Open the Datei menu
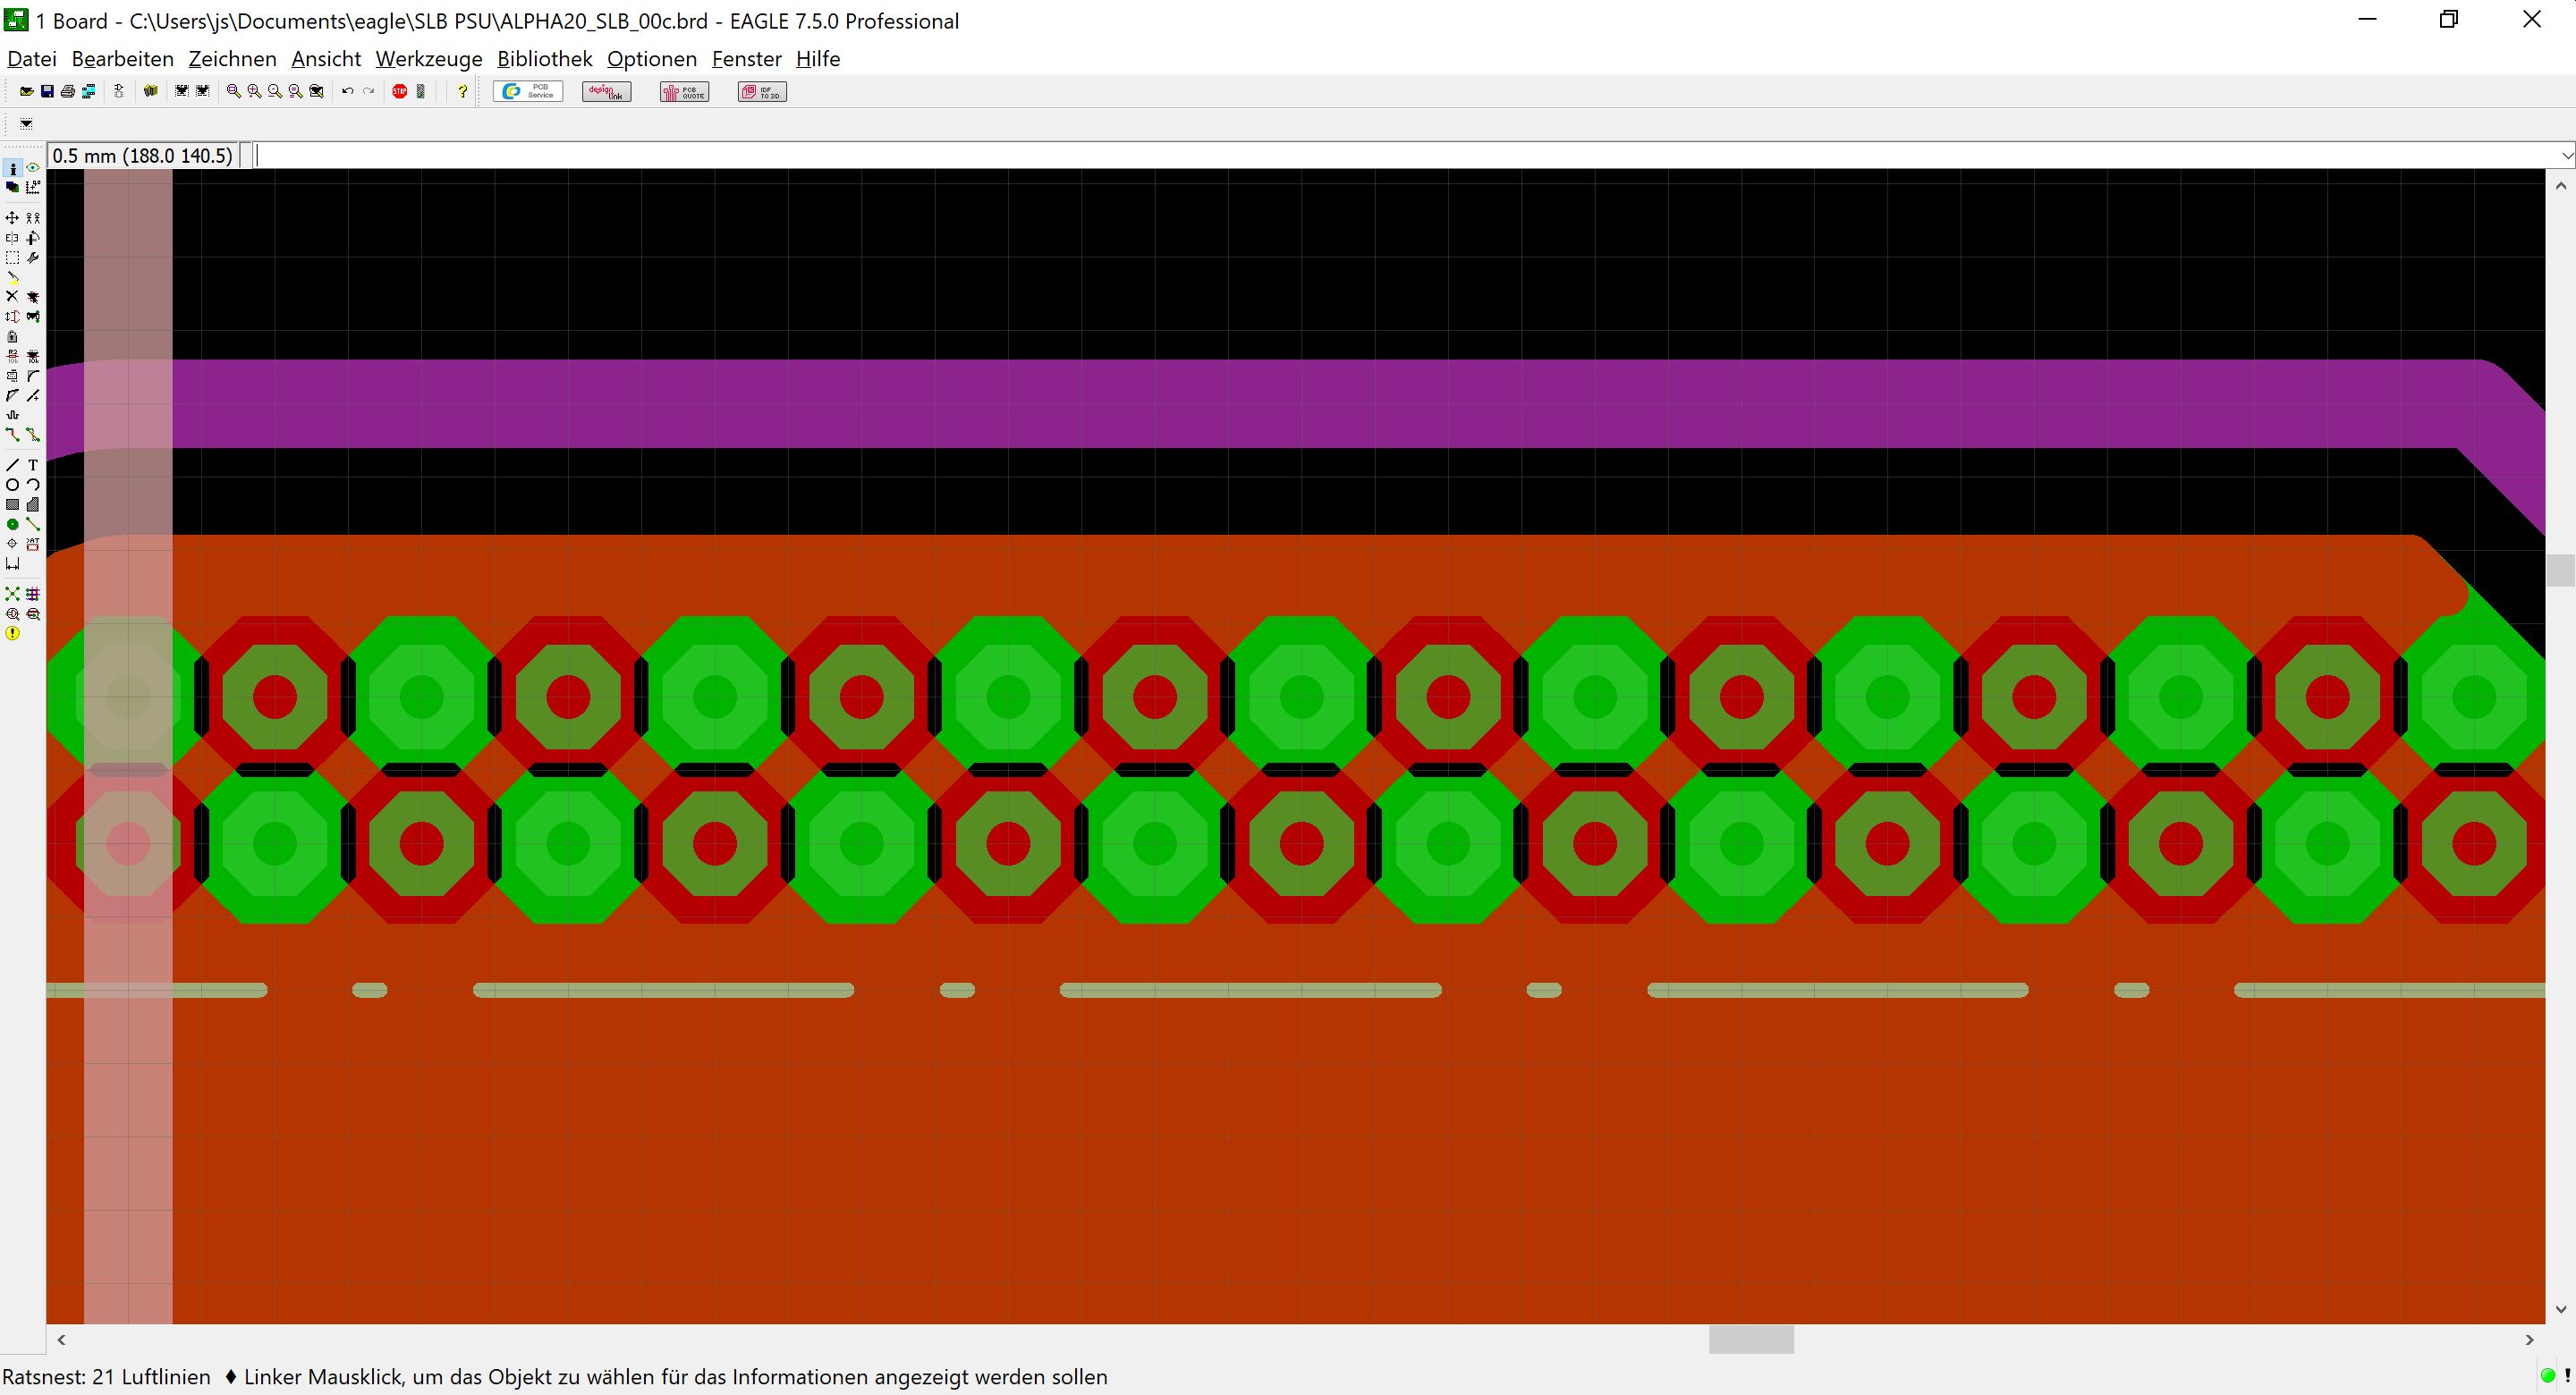The image size is (2576, 1395). coord(32,59)
